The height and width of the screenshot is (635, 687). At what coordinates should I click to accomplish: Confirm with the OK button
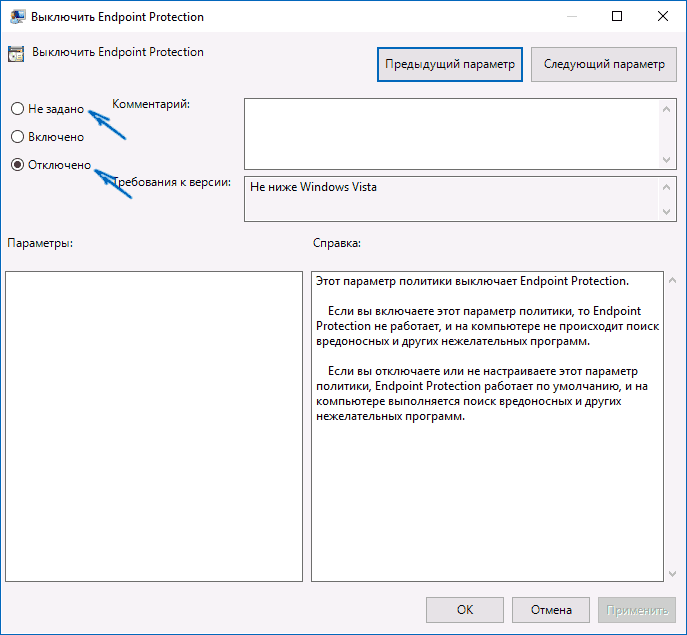pos(465,610)
